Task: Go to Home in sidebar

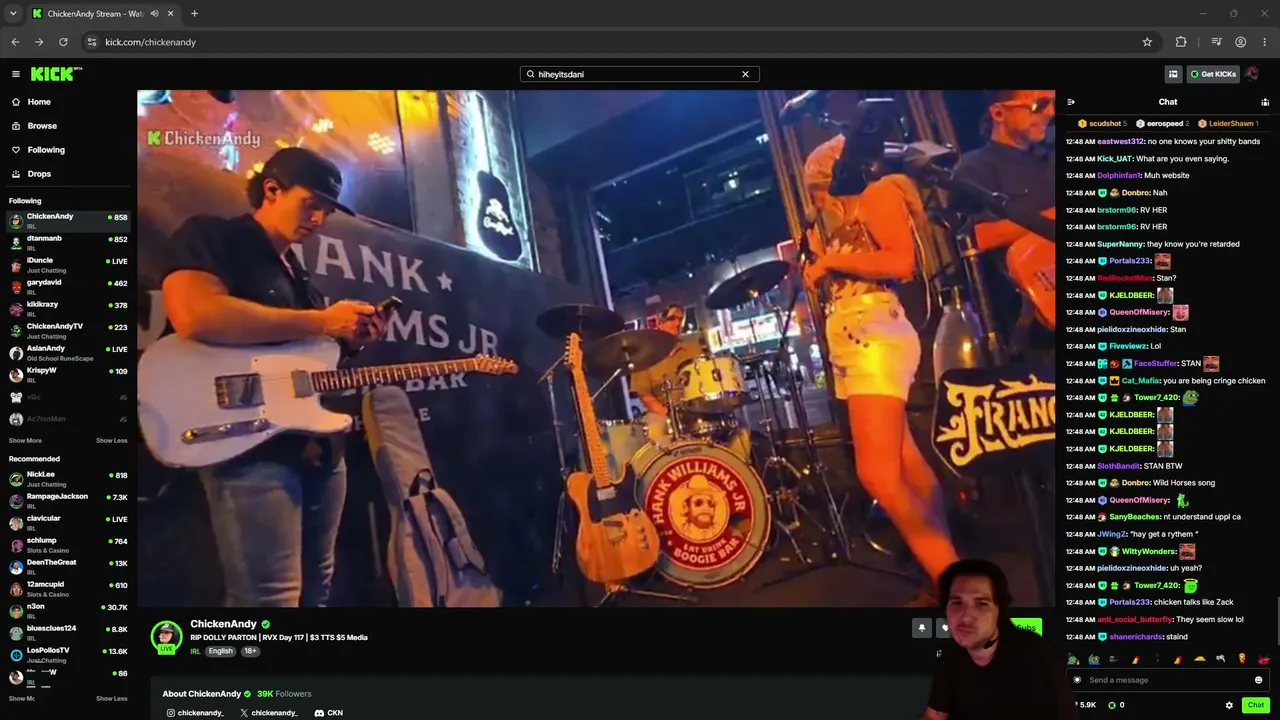Action: coord(39,102)
